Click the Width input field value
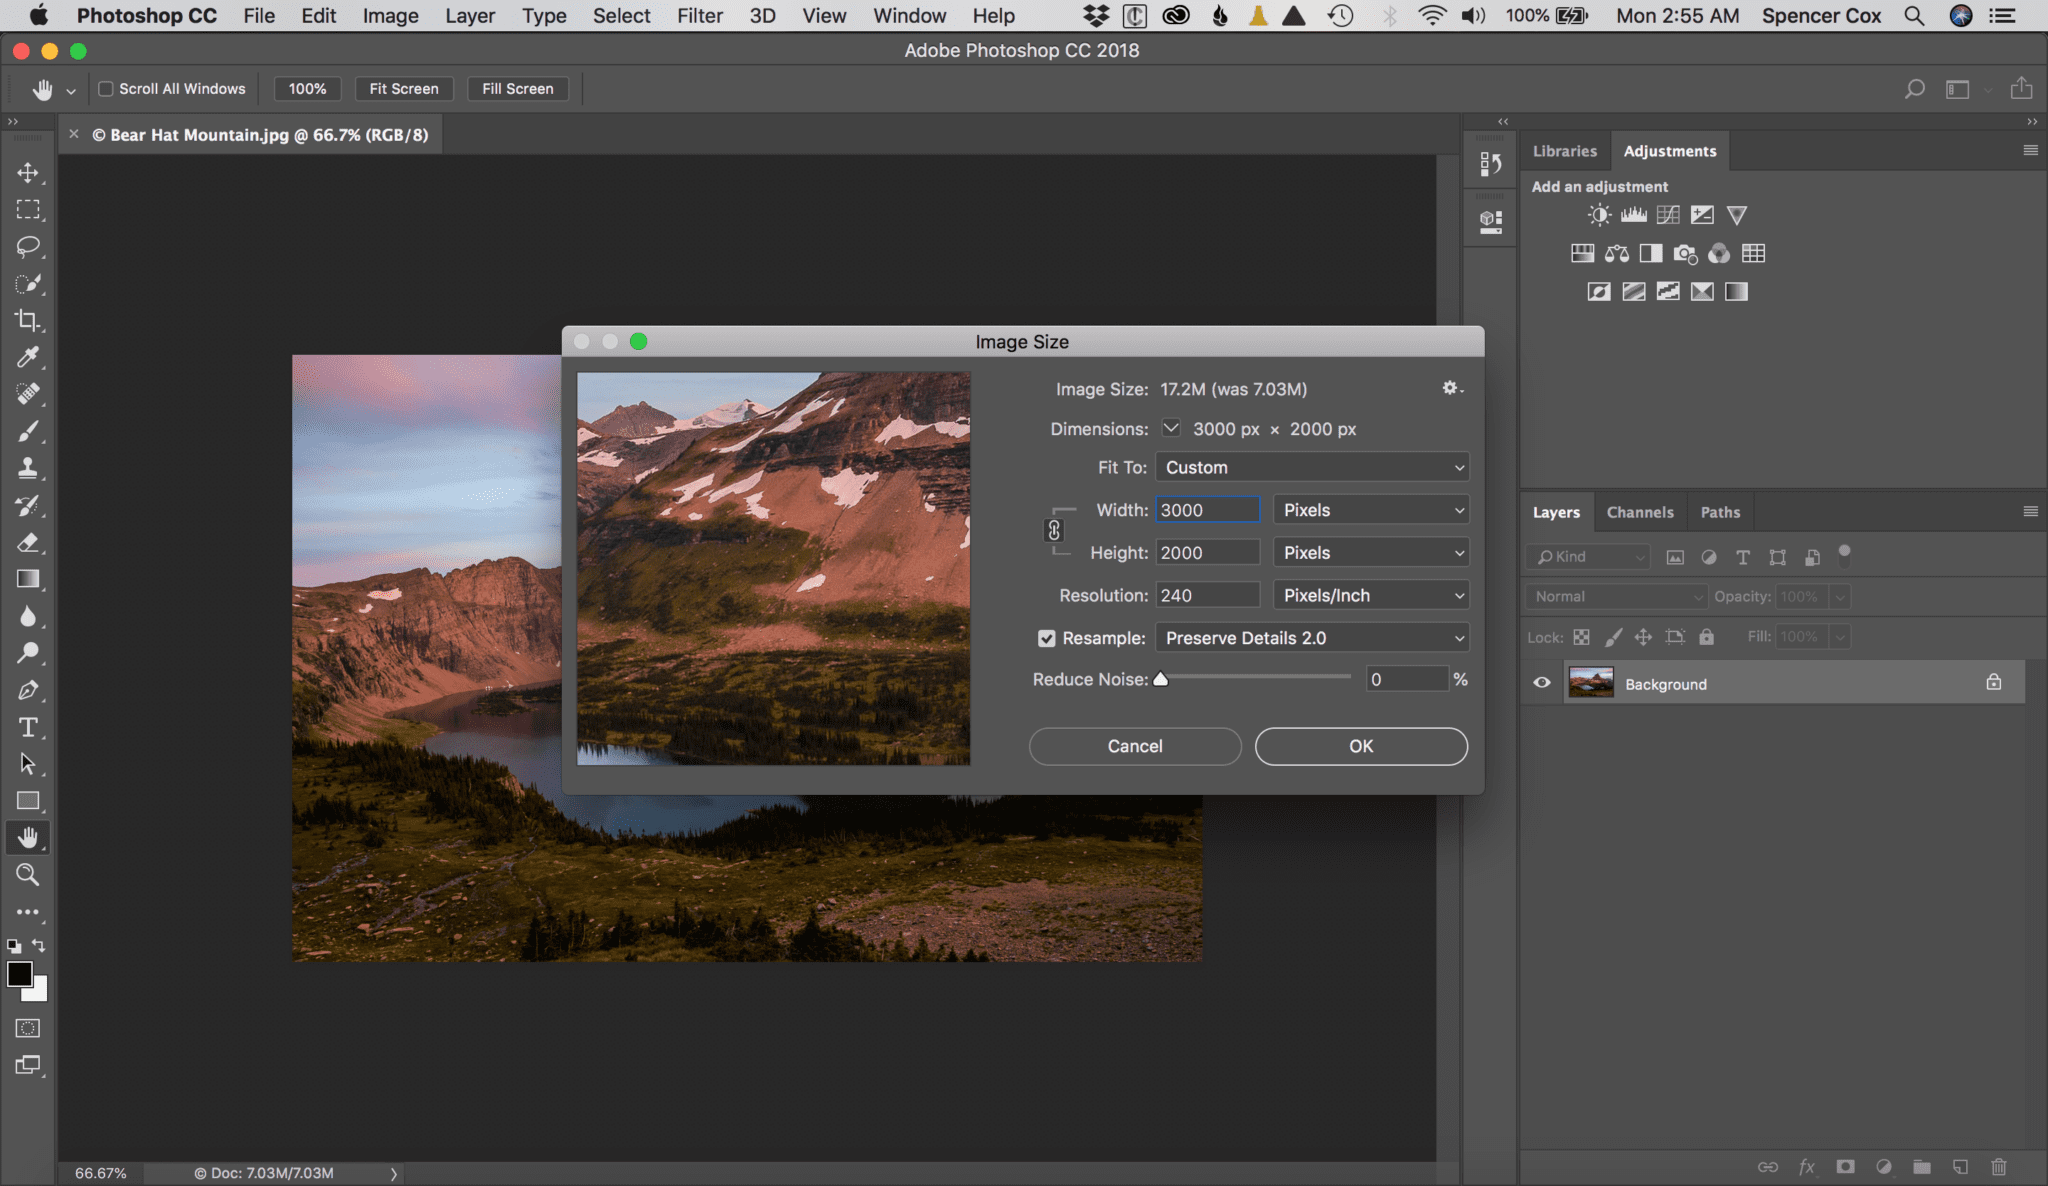Image resolution: width=2048 pixels, height=1186 pixels. [x=1207, y=510]
